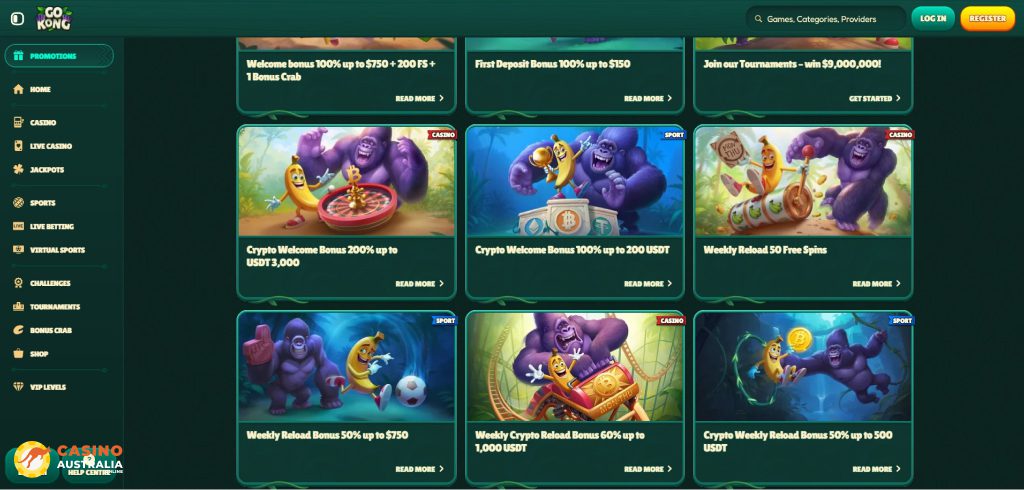Image resolution: width=1024 pixels, height=490 pixels.
Task: Go to Home via the house icon
Action: tap(18, 89)
